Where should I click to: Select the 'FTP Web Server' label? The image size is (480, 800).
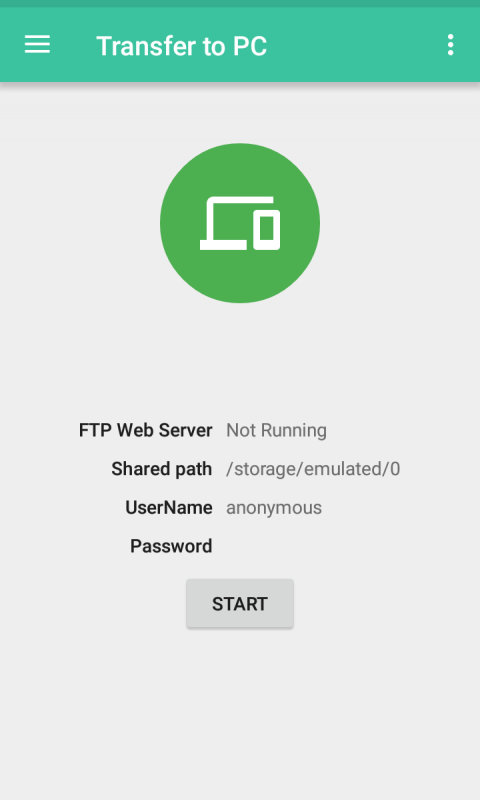(145, 430)
